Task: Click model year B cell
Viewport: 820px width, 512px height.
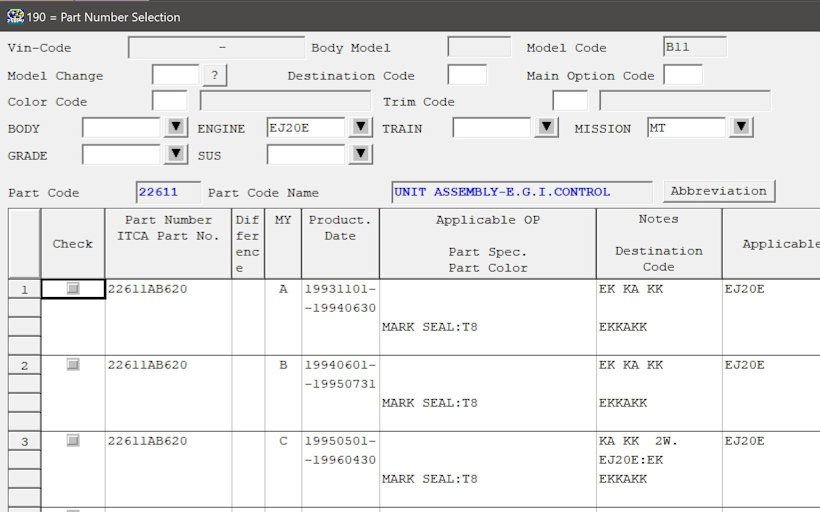Action: pyautogui.click(x=283, y=365)
